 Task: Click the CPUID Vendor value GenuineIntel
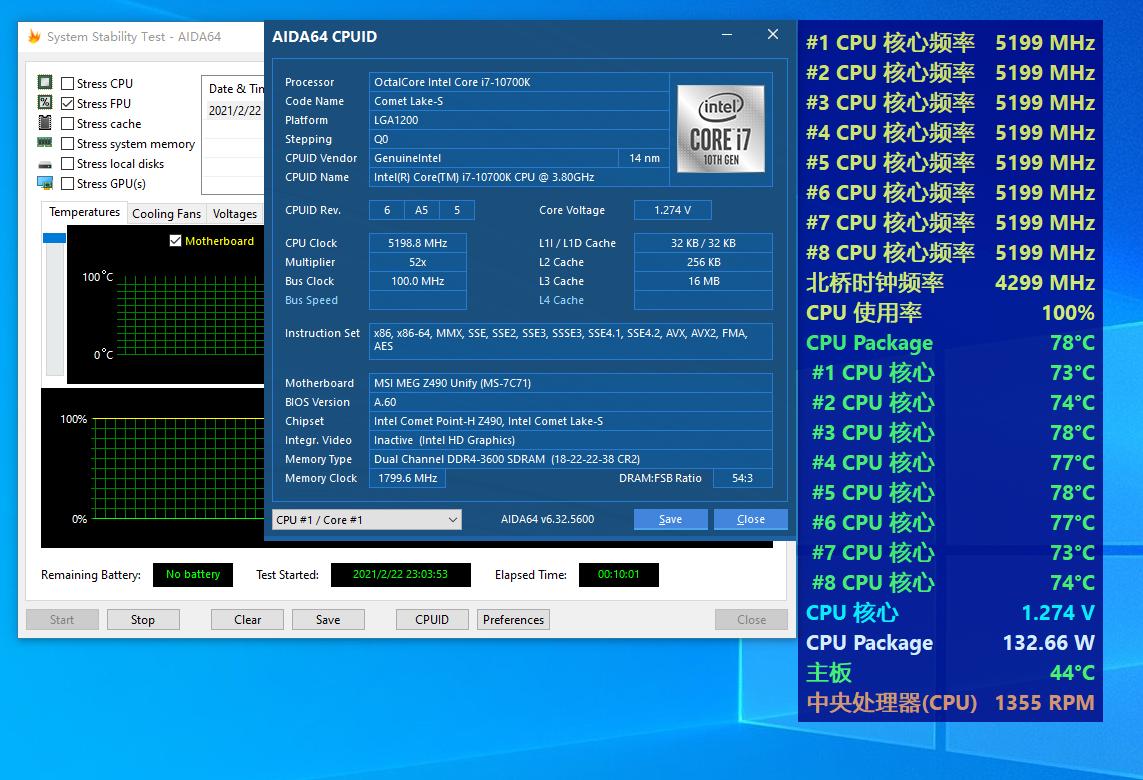494,158
